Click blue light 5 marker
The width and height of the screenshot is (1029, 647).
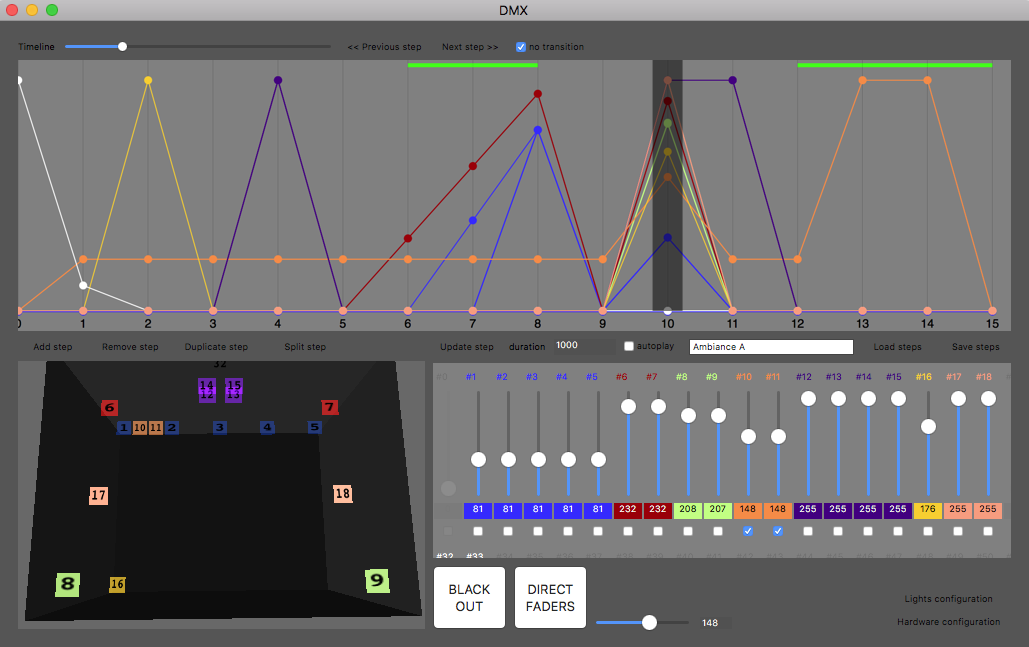[314, 427]
